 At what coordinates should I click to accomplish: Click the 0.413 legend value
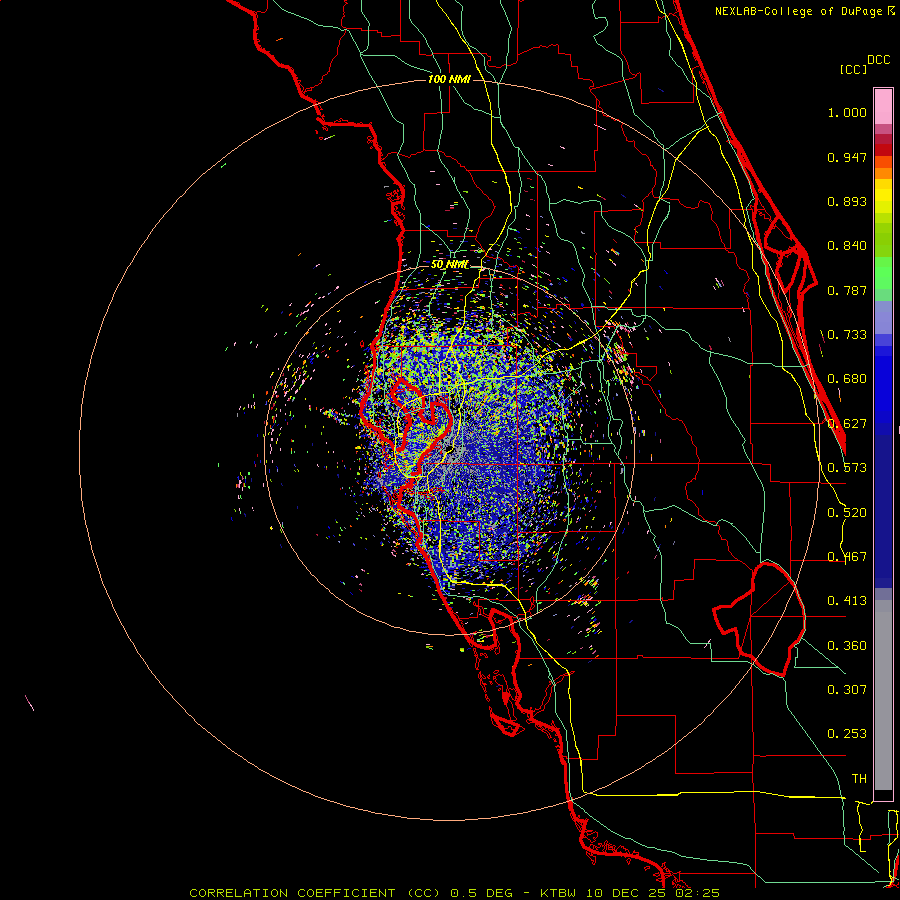(x=847, y=601)
